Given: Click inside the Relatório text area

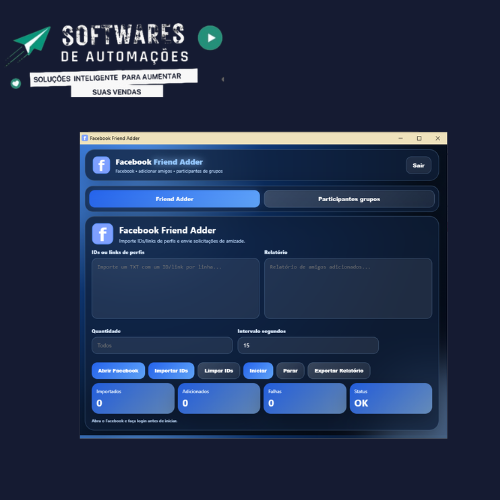Looking at the screenshot, I should [348, 288].
